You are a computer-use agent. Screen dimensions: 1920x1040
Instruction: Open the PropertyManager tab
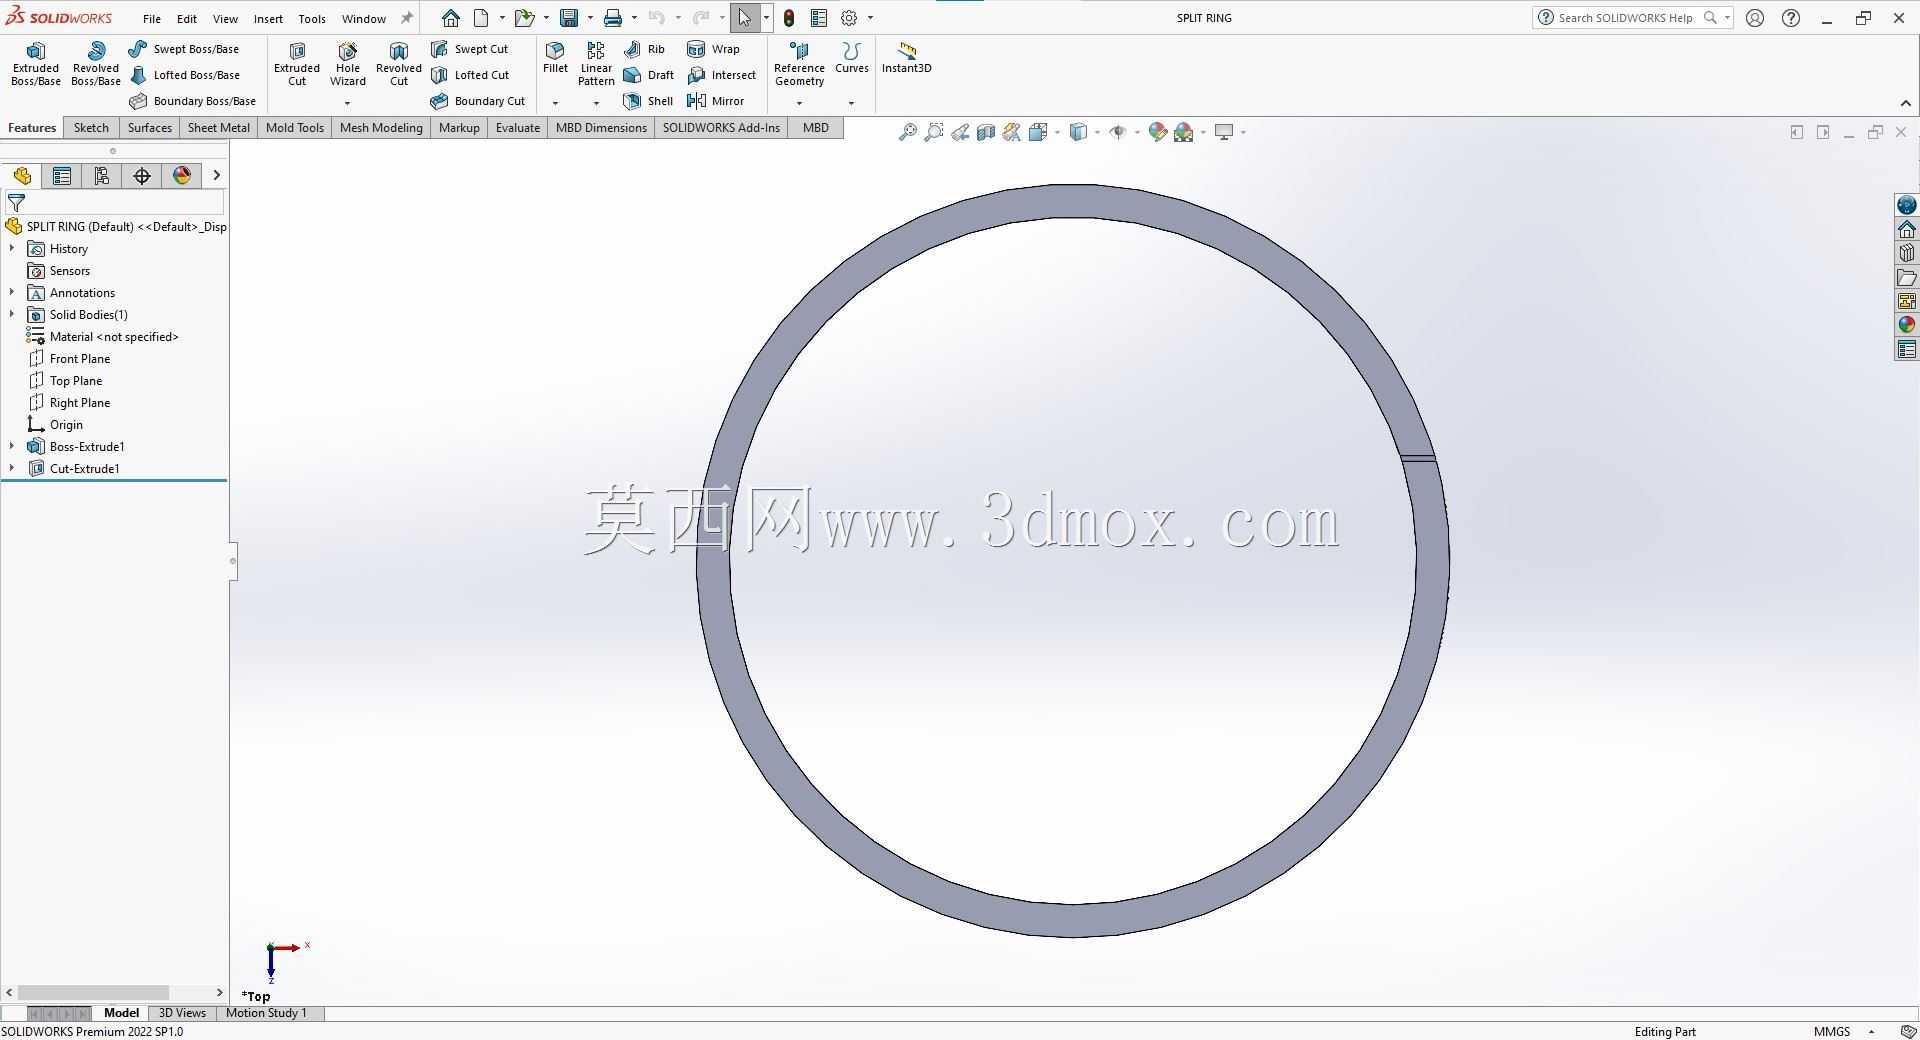(x=62, y=176)
